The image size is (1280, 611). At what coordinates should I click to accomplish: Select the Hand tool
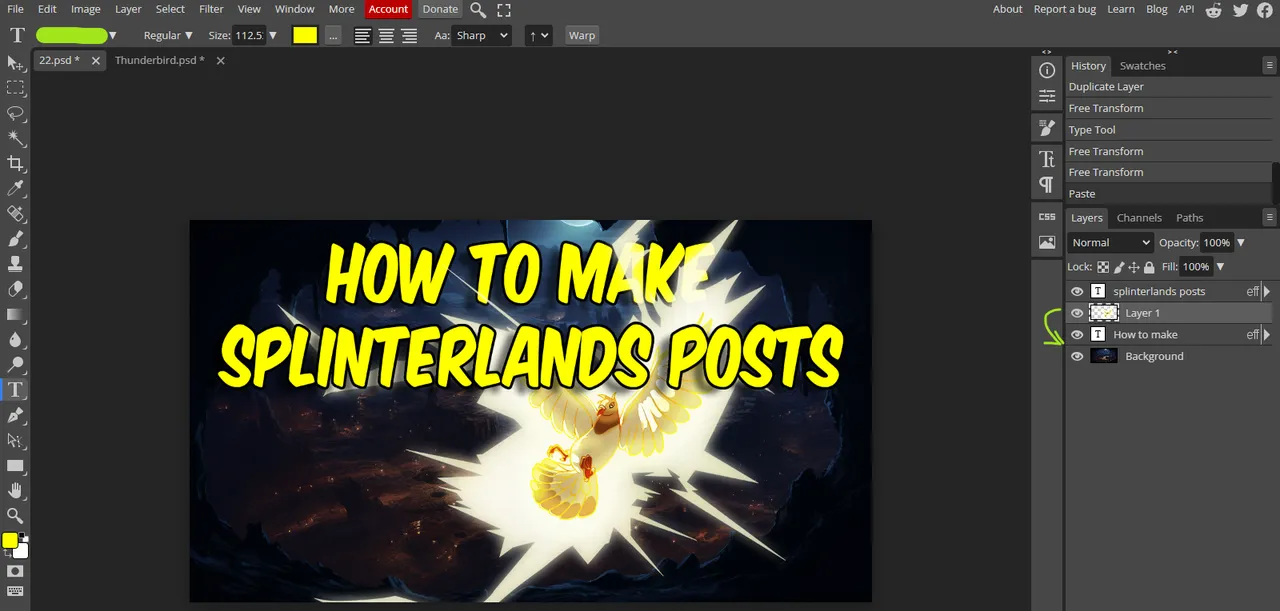[15, 490]
